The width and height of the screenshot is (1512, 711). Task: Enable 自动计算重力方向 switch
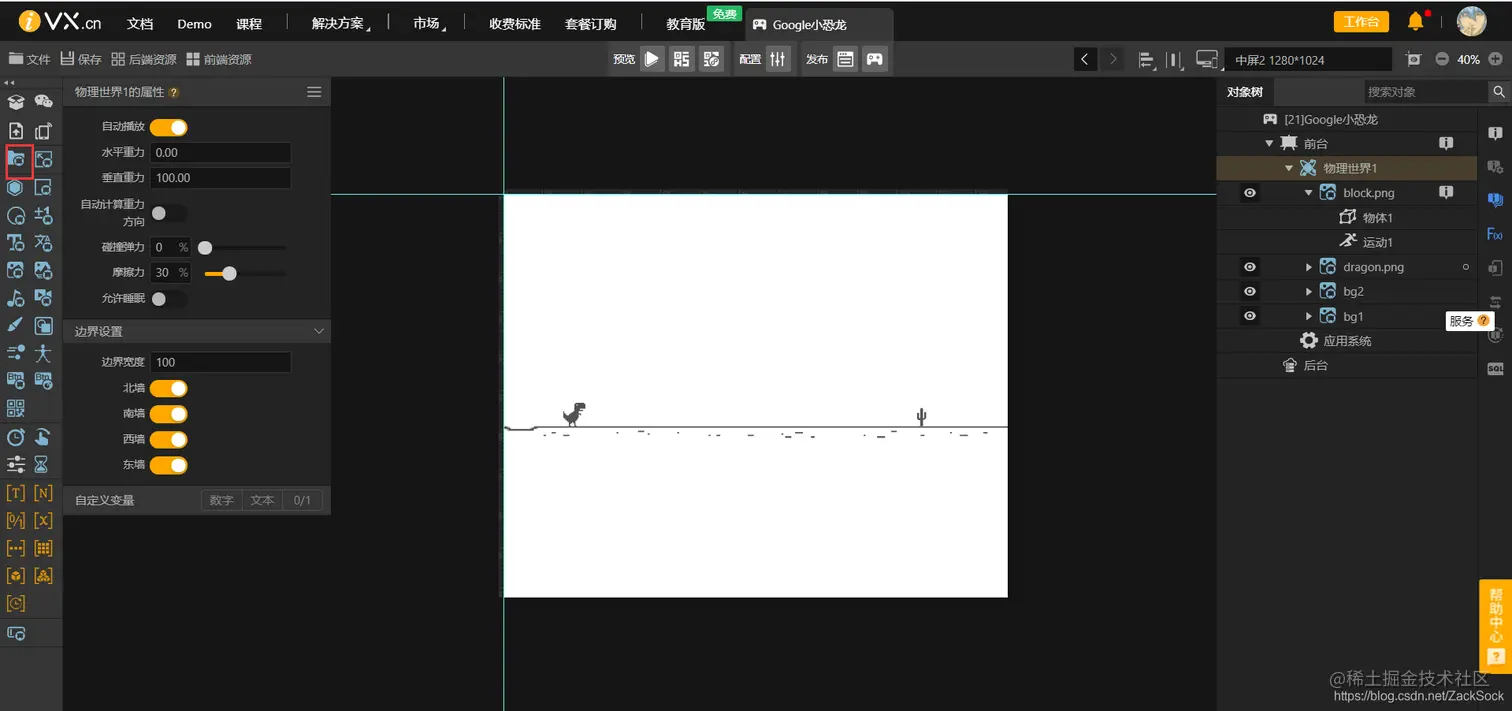point(169,213)
